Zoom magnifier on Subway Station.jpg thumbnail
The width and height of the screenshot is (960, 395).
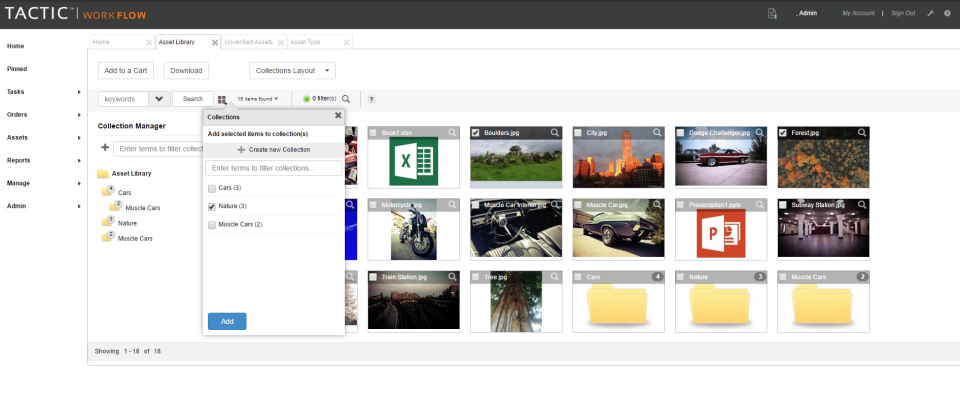861,205
